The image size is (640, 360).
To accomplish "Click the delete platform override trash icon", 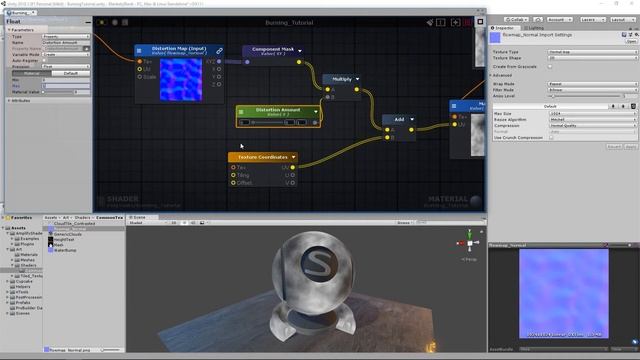I will tap(633, 106).
